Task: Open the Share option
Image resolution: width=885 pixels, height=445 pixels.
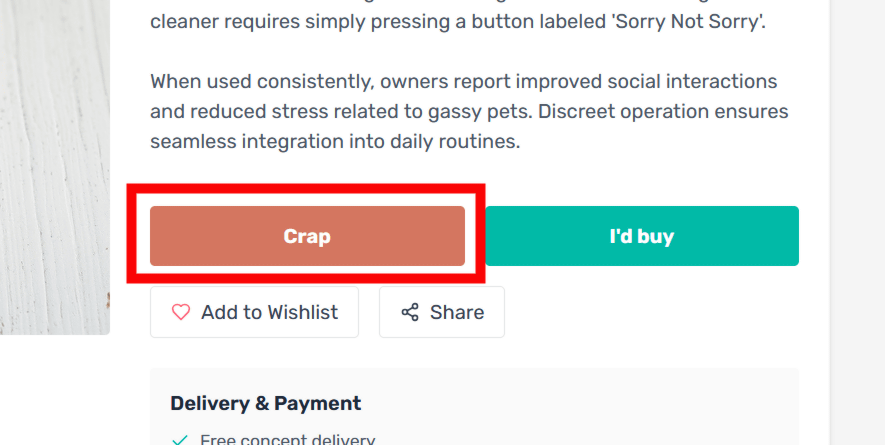Action: (441, 312)
